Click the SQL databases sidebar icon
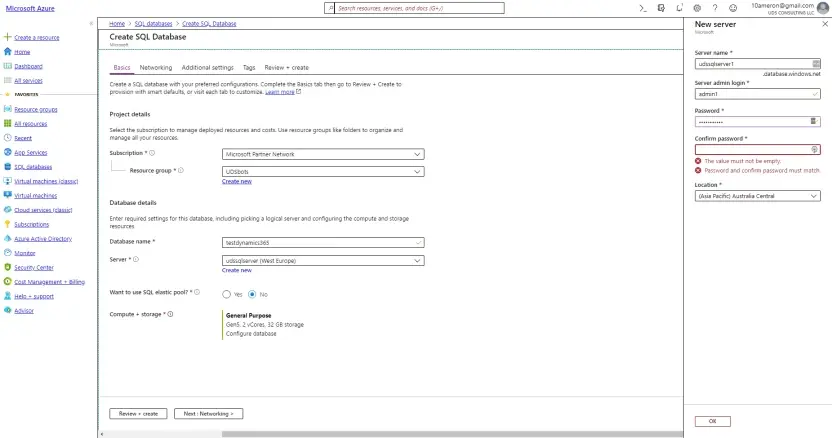Viewport: 832px width, 438px height. pyautogui.click(x=7, y=166)
